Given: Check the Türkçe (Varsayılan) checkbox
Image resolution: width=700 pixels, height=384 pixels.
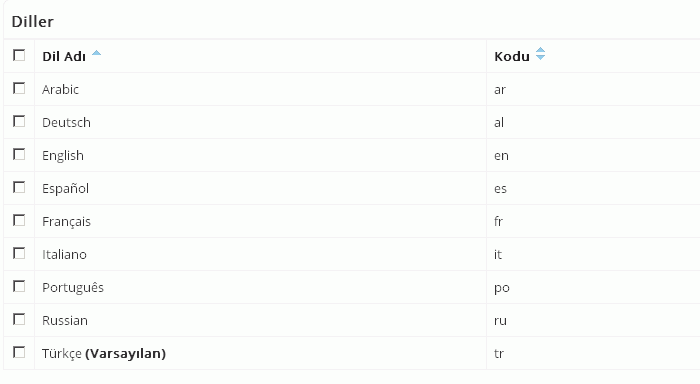Looking at the screenshot, I should [x=19, y=353].
